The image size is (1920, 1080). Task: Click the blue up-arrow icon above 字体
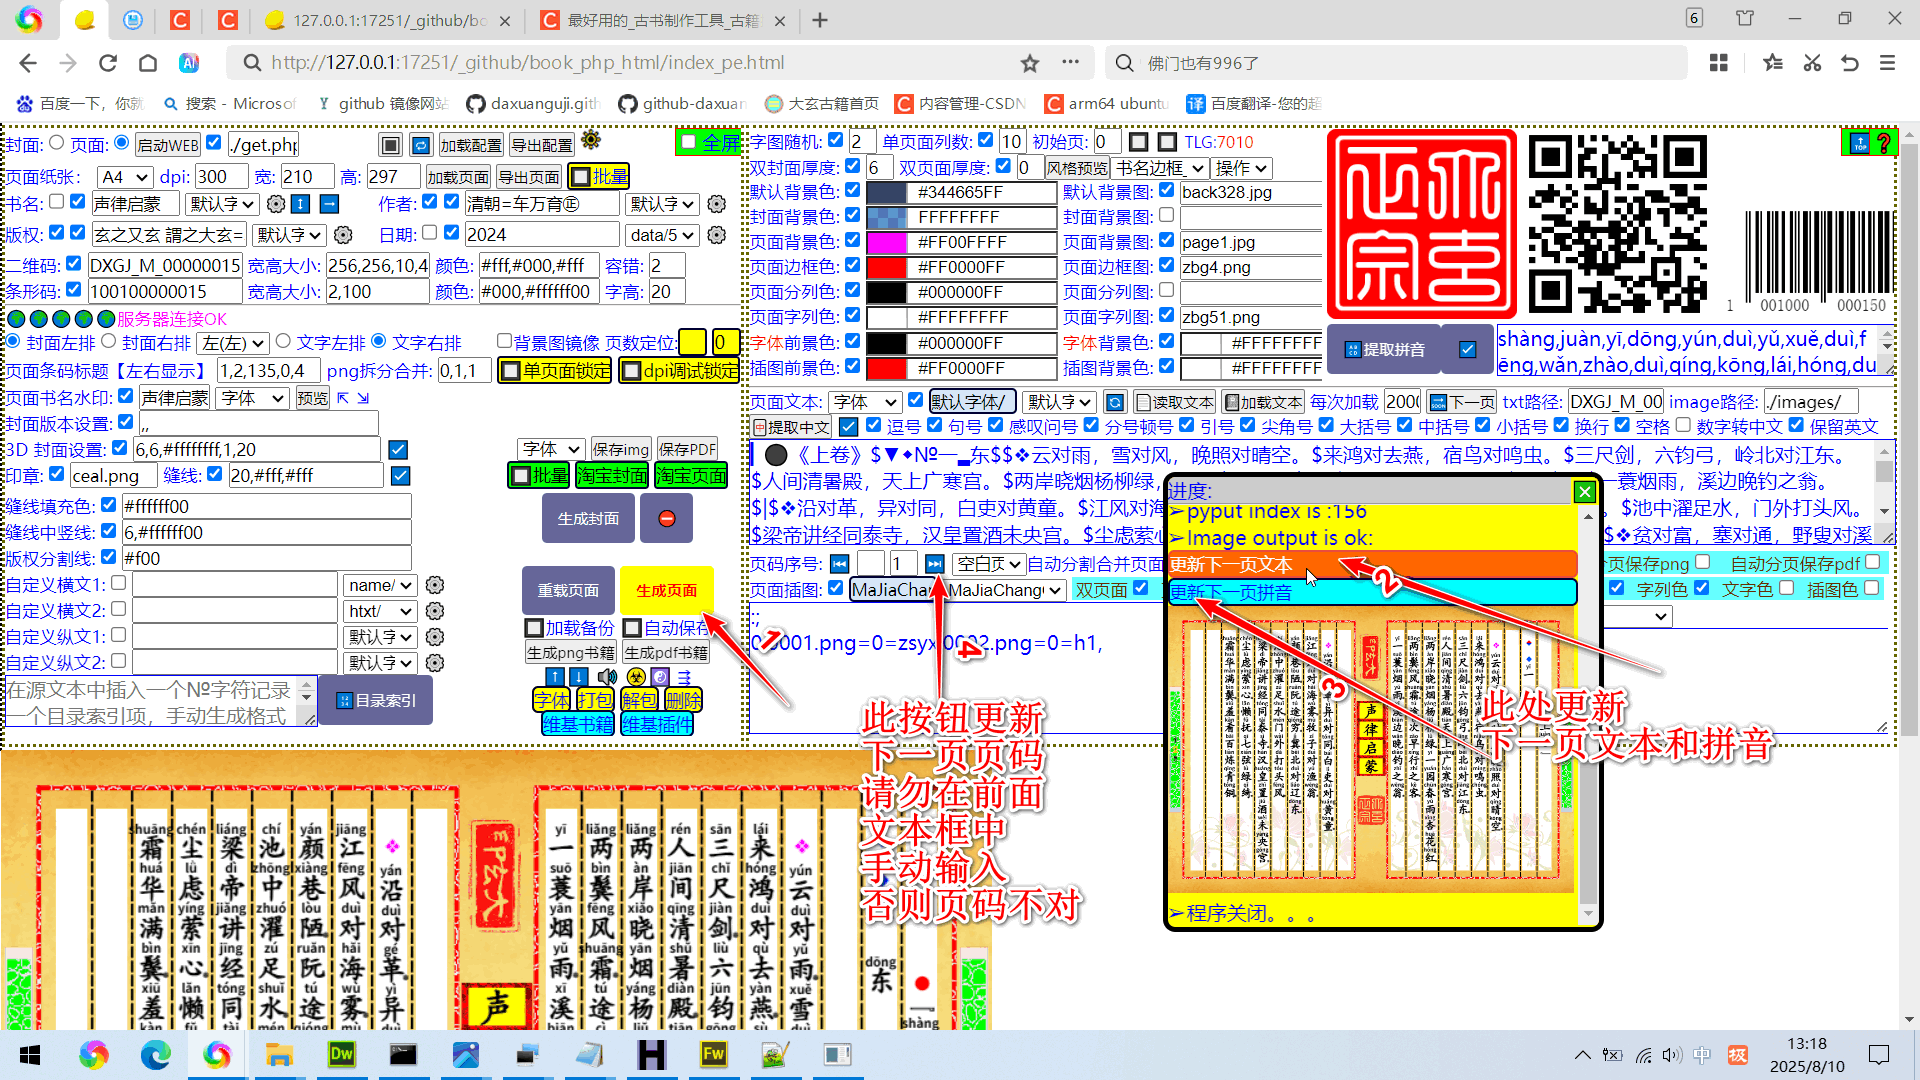pos(555,677)
